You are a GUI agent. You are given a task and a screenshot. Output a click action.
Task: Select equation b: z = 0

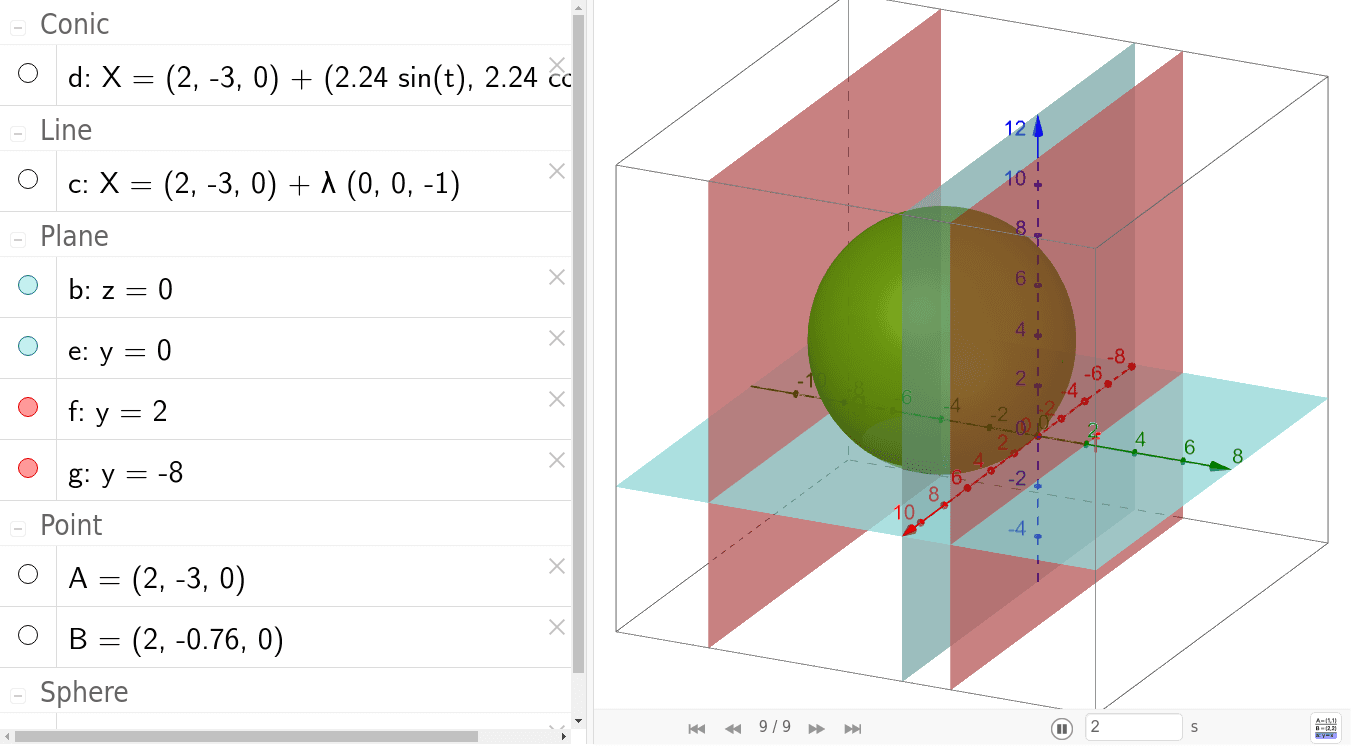pyautogui.click(x=120, y=290)
